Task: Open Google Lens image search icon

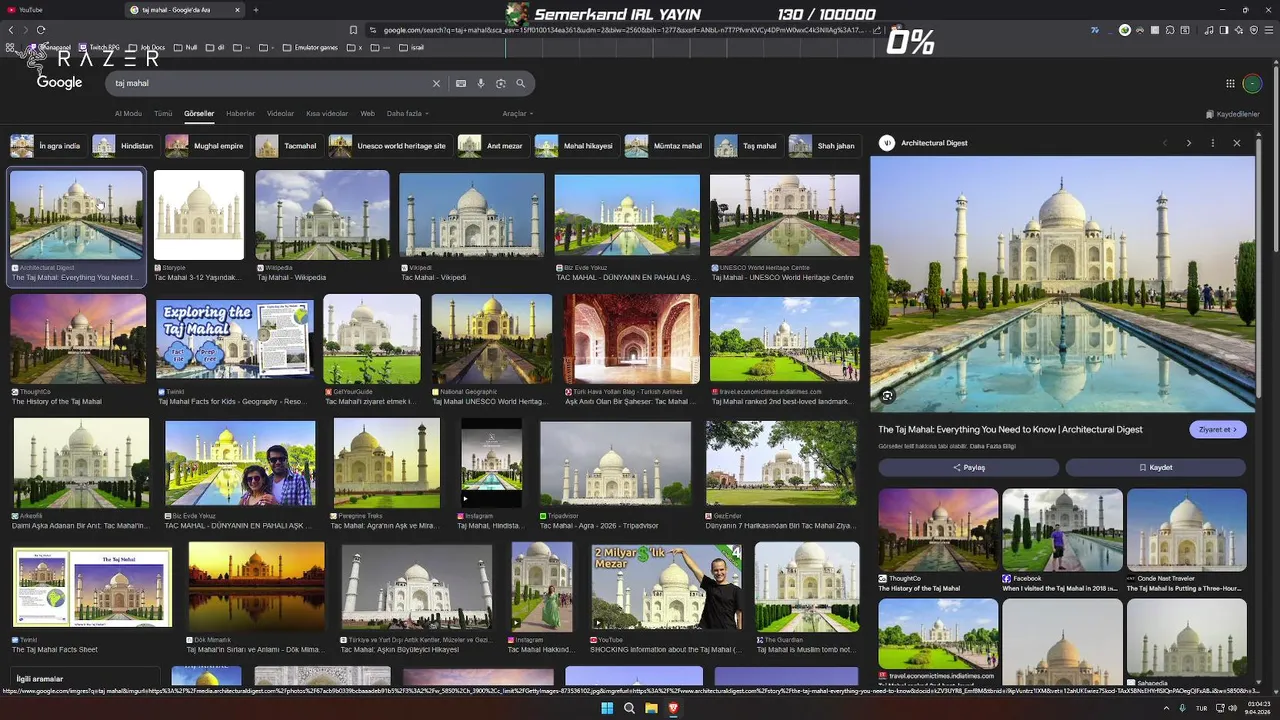Action: (x=501, y=84)
